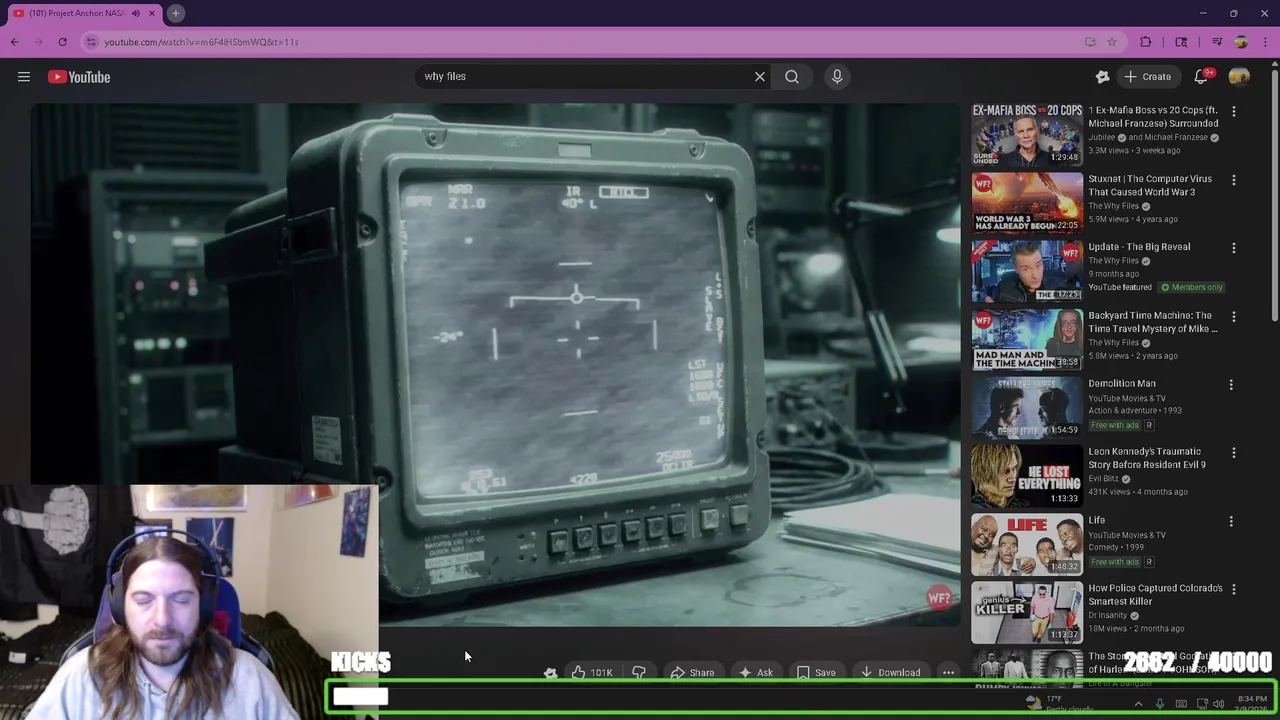The width and height of the screenshot is (1280, 720).
Task: Open the YouTube account avatar menu
Action: pyautogui.click(x=1239, y=77)
